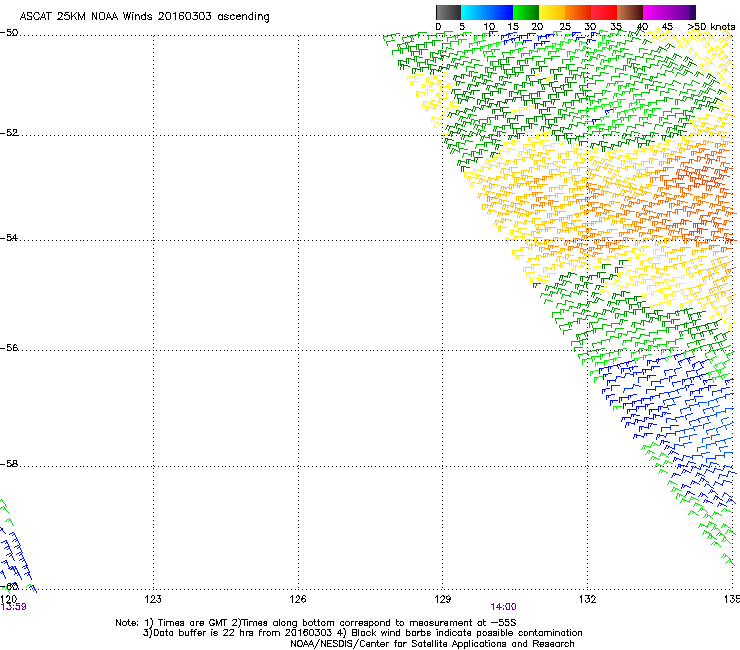Select the '126' longitude axis label
740x650 pixels.
point(298,599)
